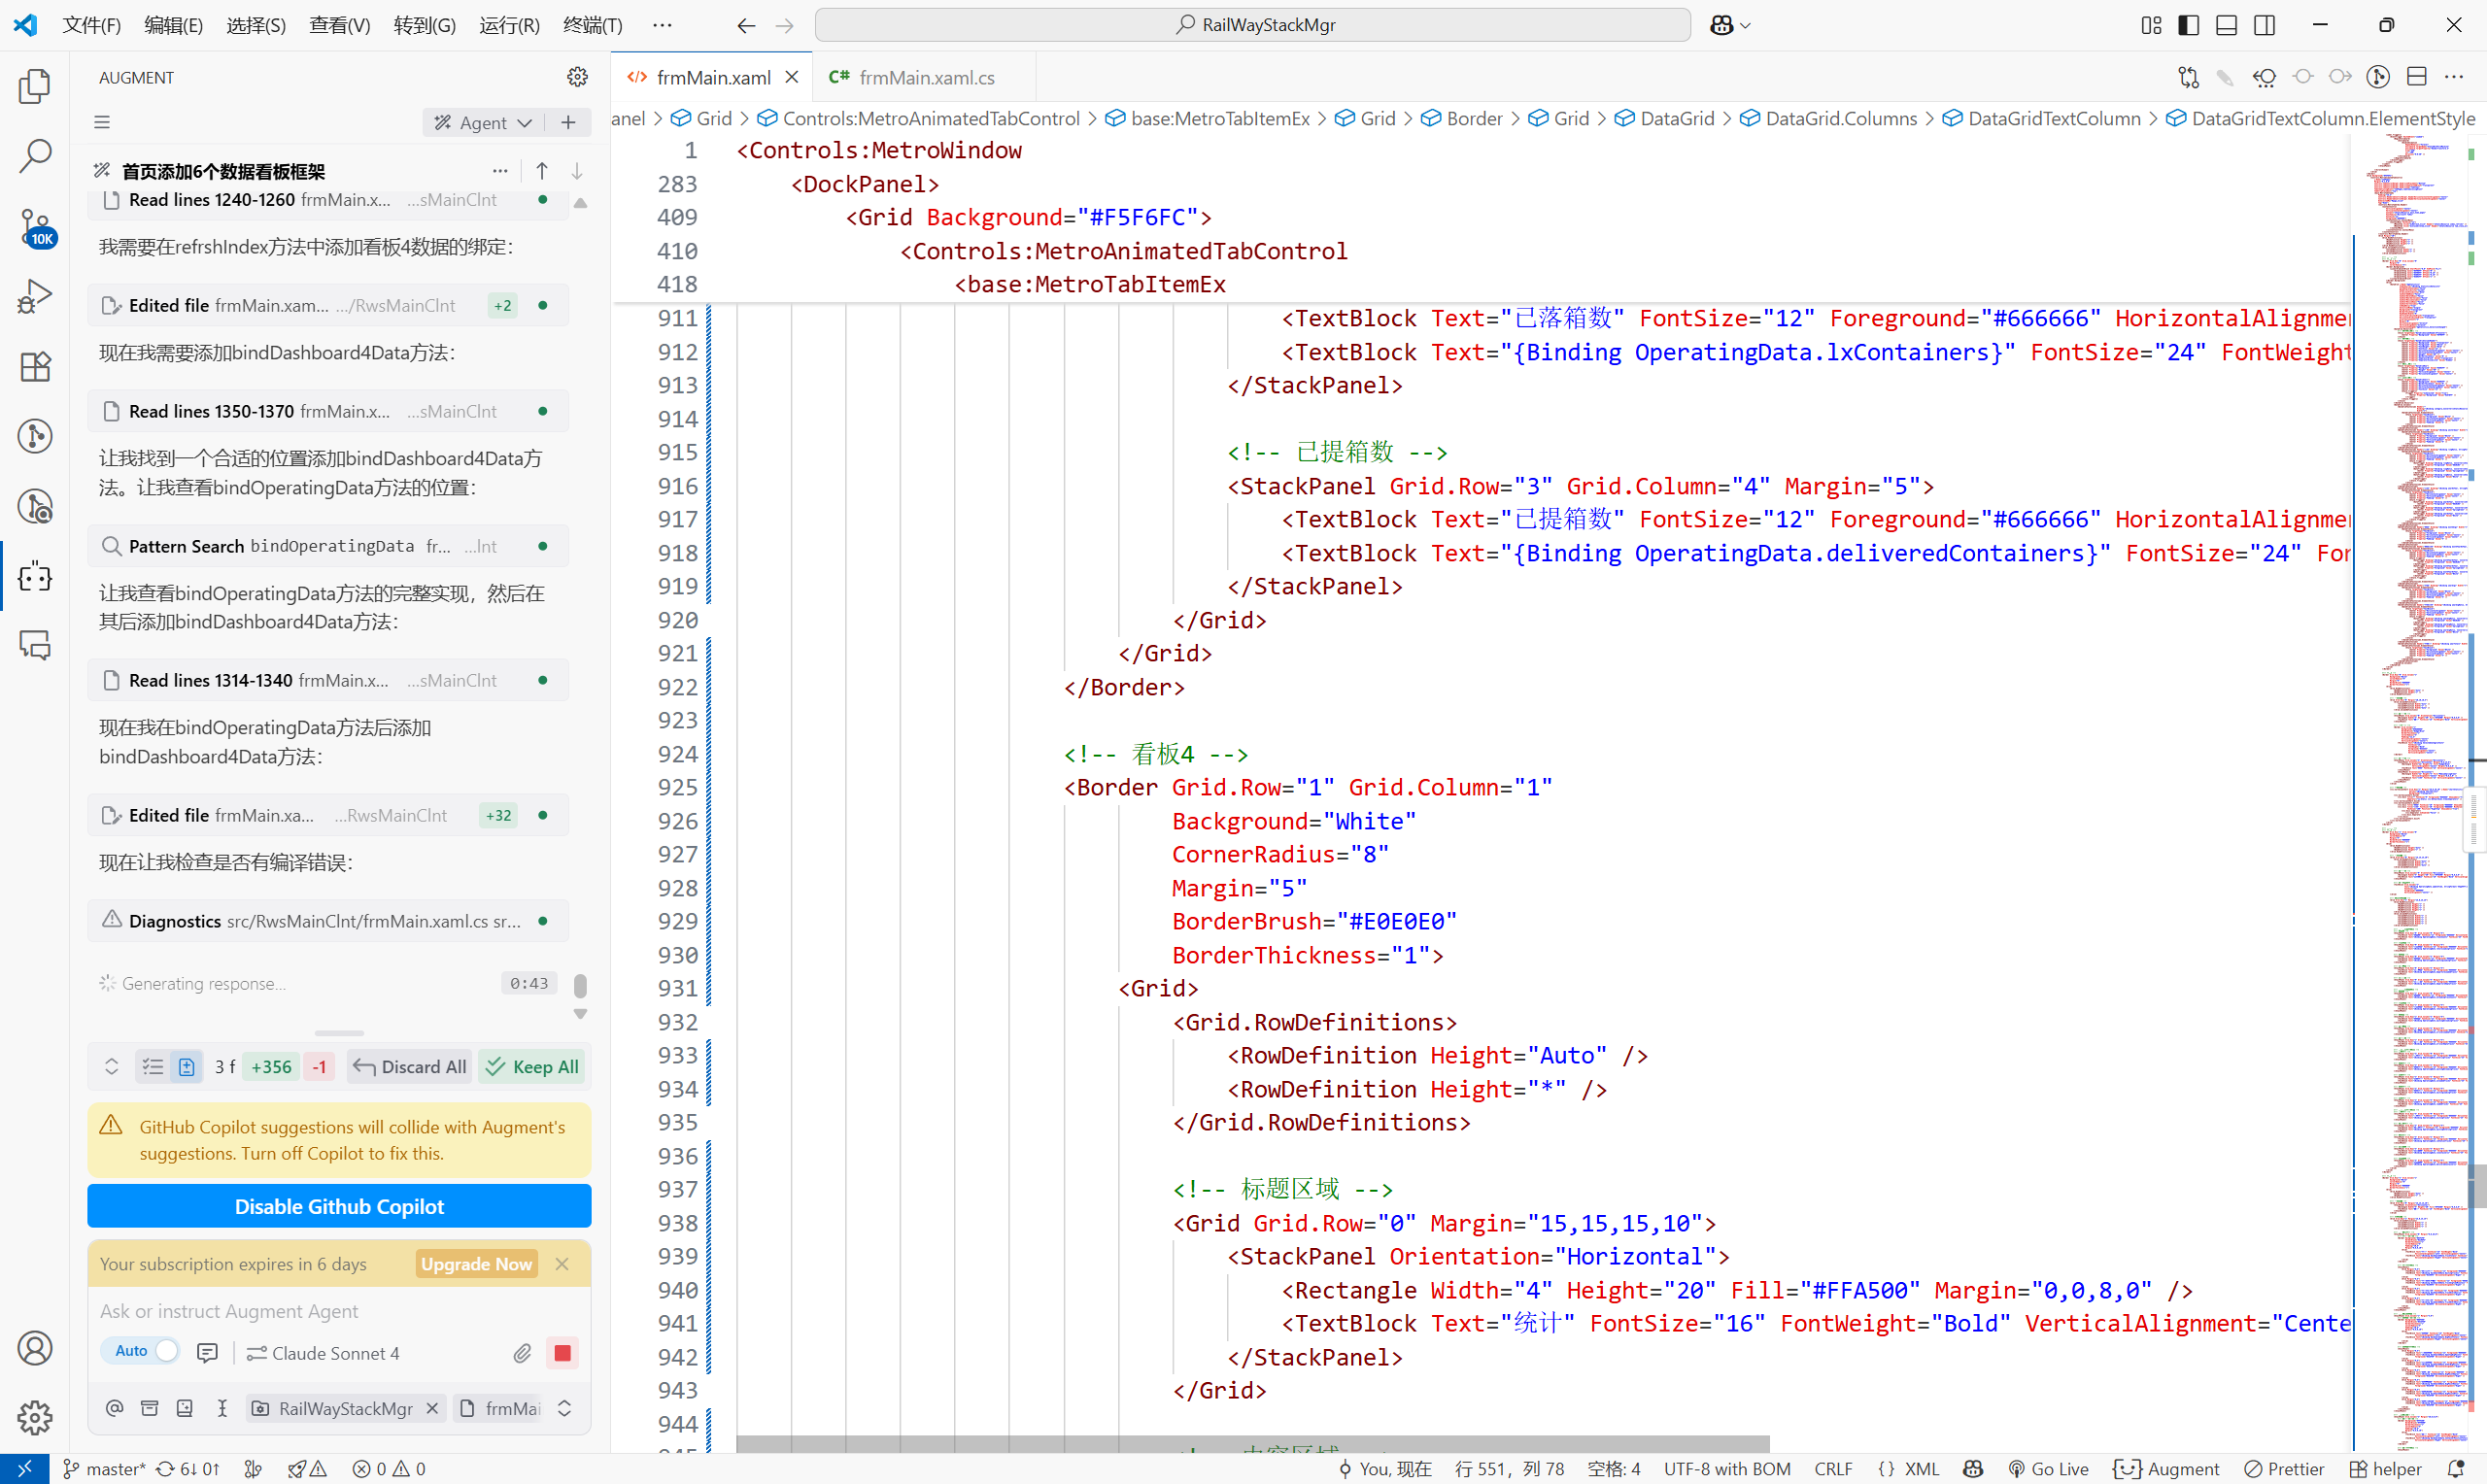
Task: Click the Disable Github Copilot button
Action: 338,1205
